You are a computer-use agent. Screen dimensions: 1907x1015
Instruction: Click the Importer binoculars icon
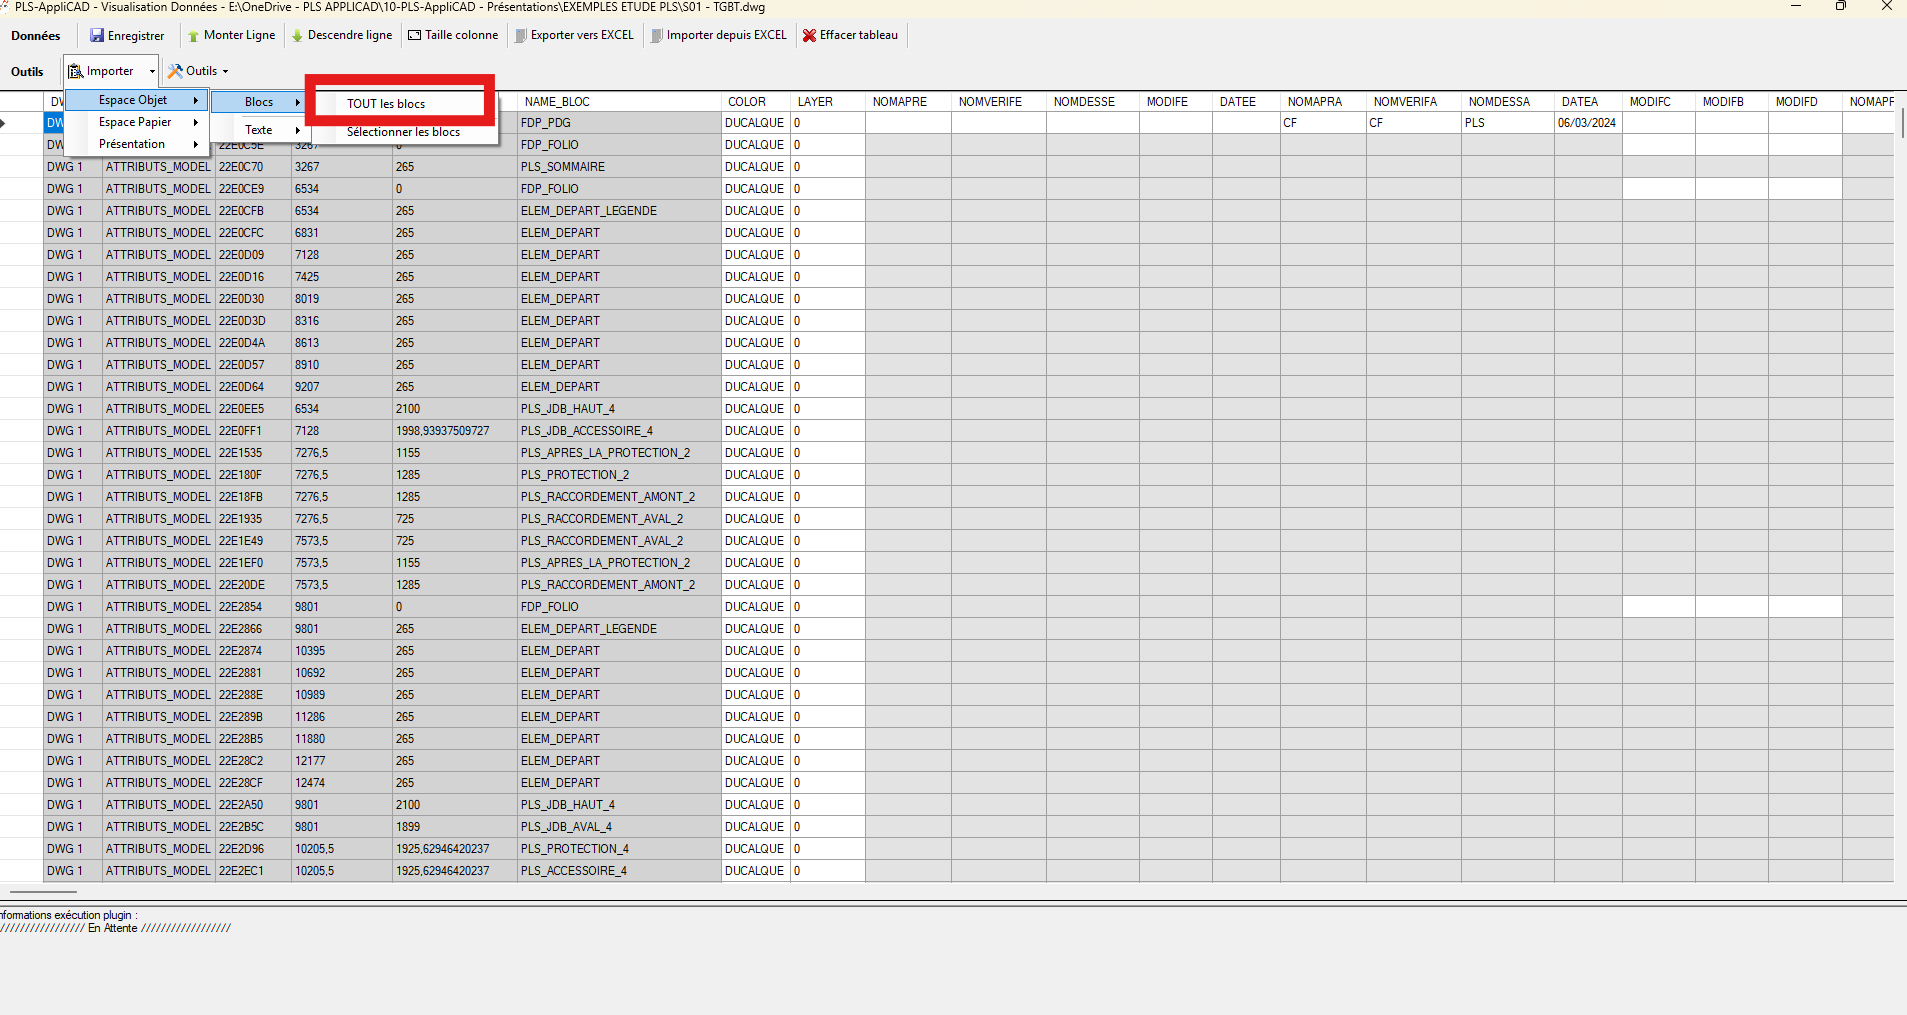pos(74,71)
